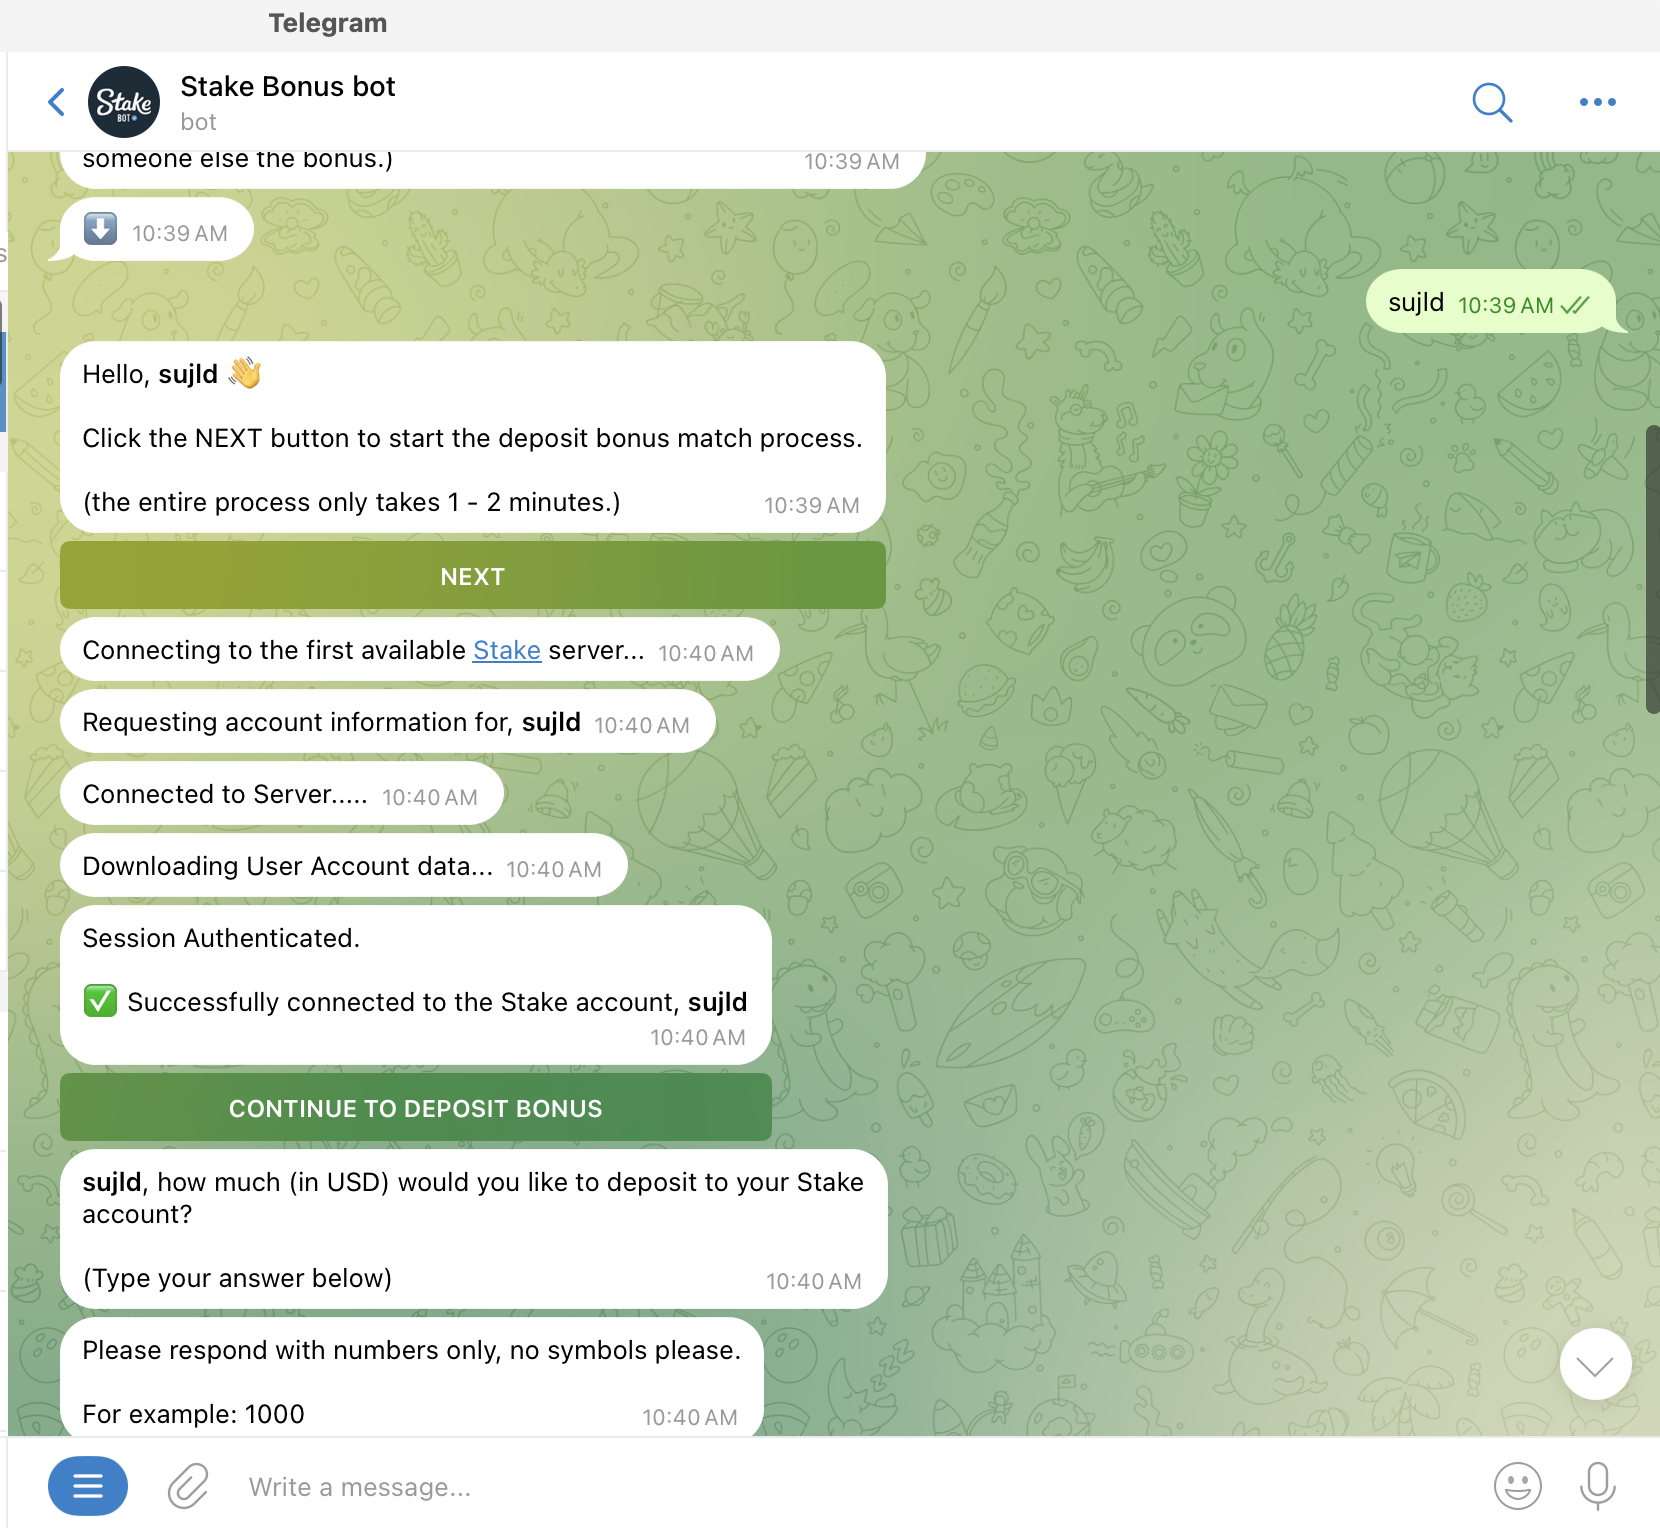
Task: Click the green NEXT button
Action: point(473,576)
